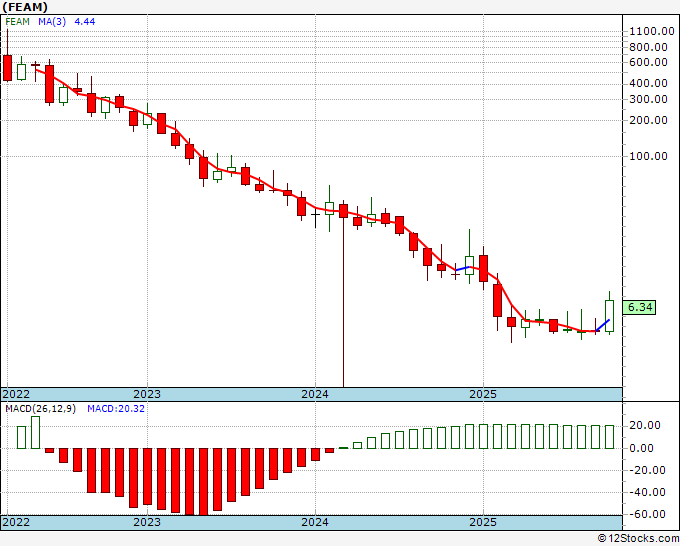Click the tallest green MACD bar in early 2022
This screenshot has height=546, width=680.
click(36, 432)
